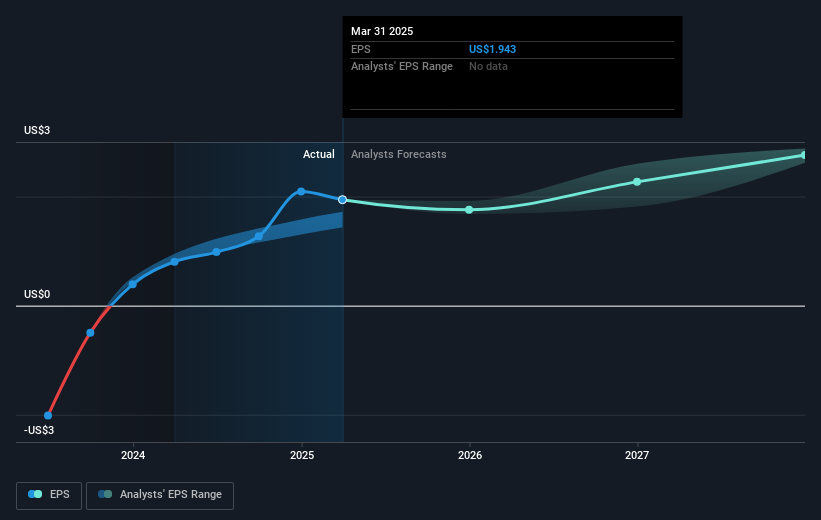
Task: Select the 2026 forecast EPS point
Action: 469,210
